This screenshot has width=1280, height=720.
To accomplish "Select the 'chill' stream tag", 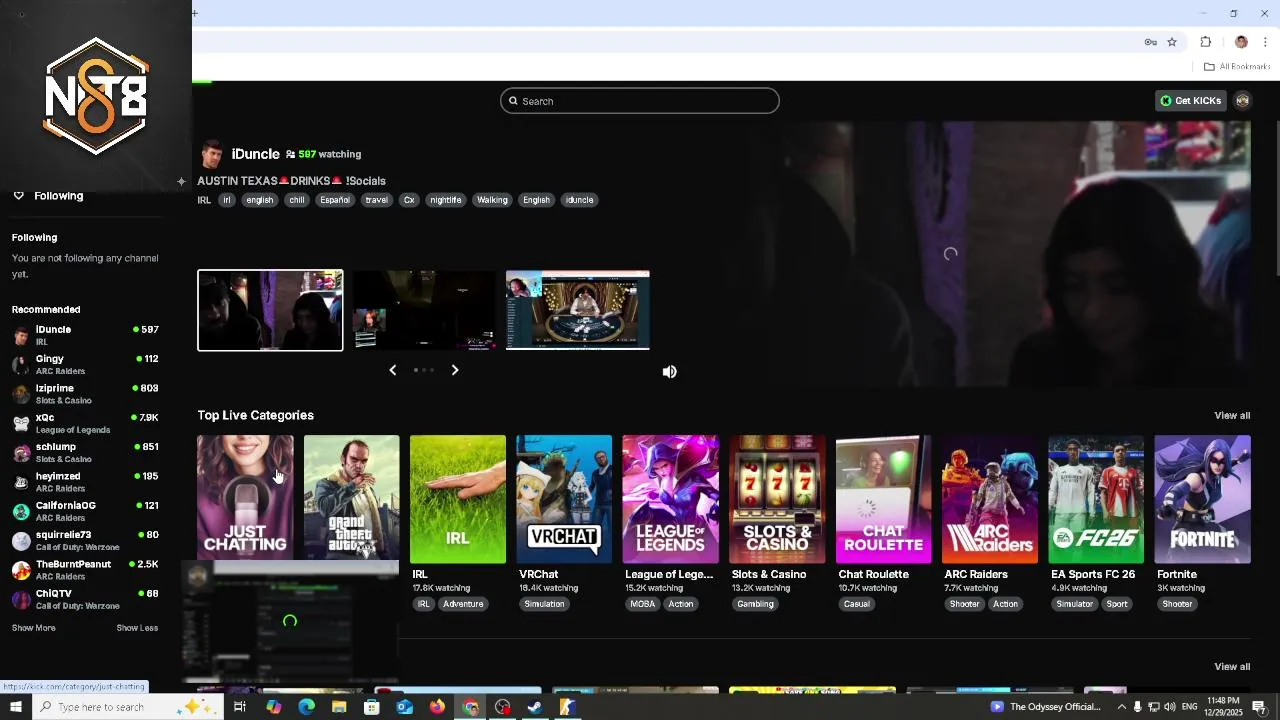I will pos(297,200).
